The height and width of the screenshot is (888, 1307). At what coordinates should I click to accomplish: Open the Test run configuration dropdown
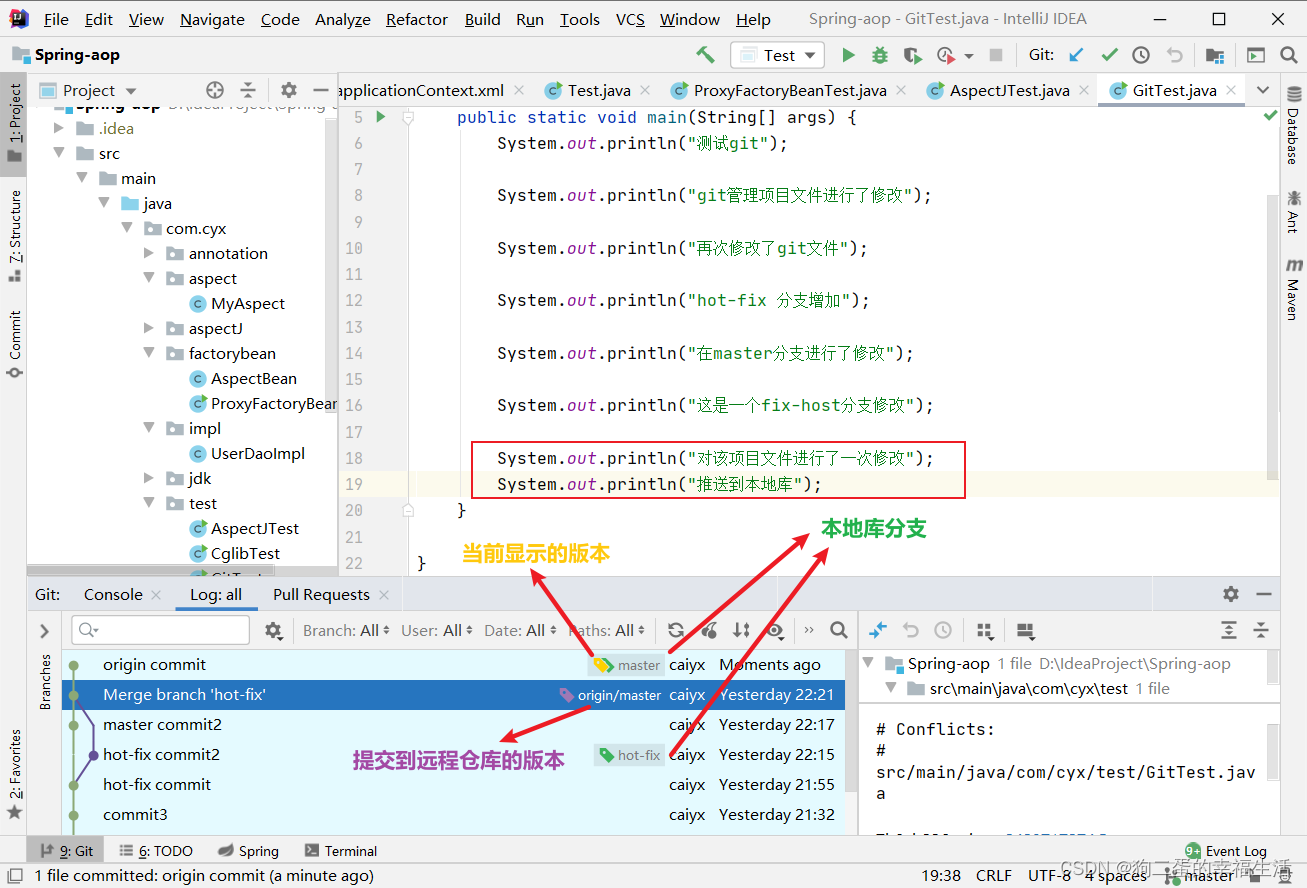(778, 55)
